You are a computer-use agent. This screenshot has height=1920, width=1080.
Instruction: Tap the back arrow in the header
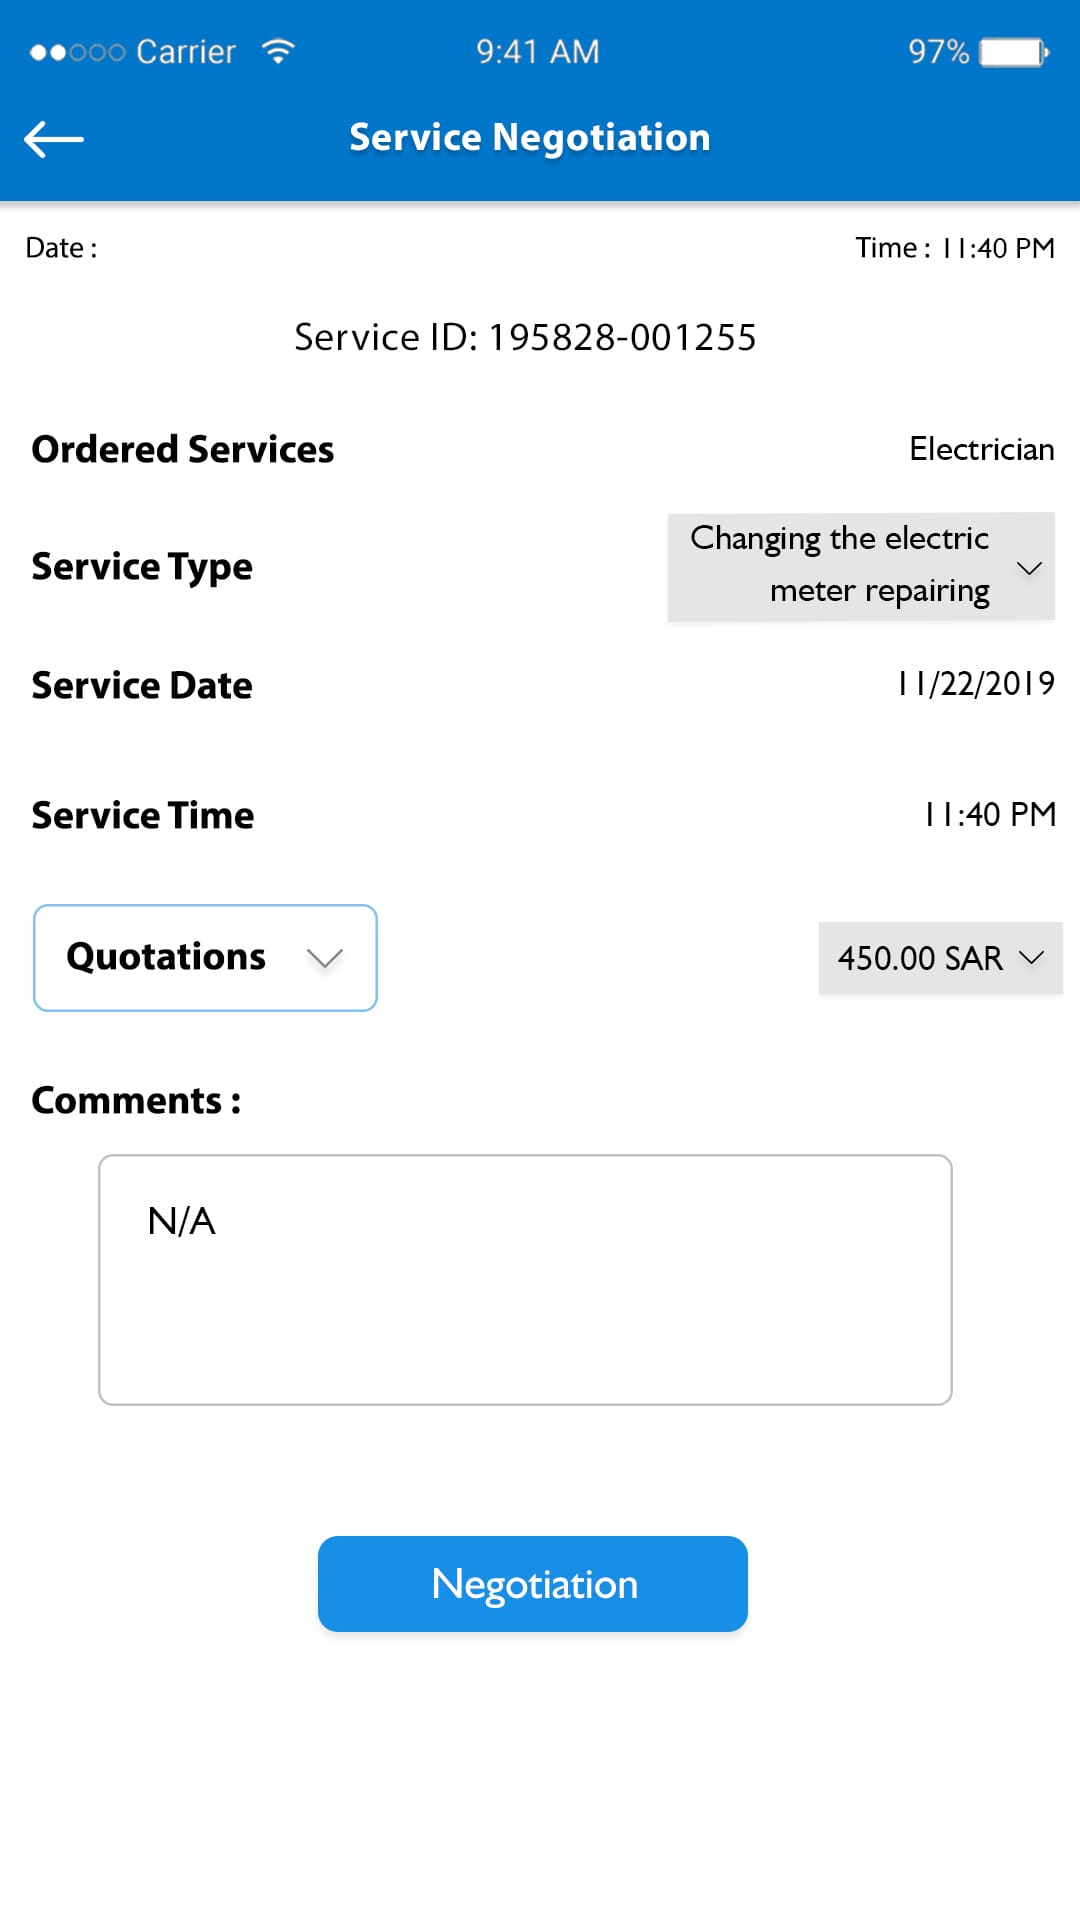pyautogui.click(x=54, y=139)
